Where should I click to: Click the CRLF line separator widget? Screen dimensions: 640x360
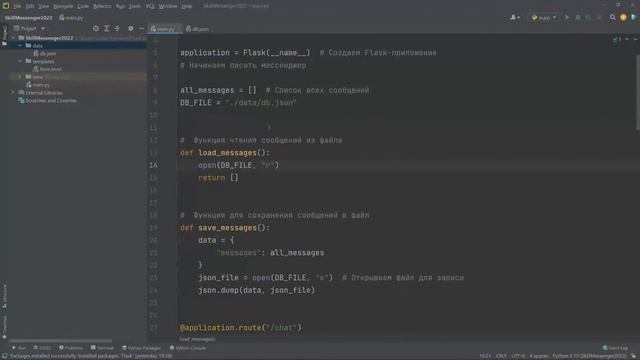pos(501,356)
